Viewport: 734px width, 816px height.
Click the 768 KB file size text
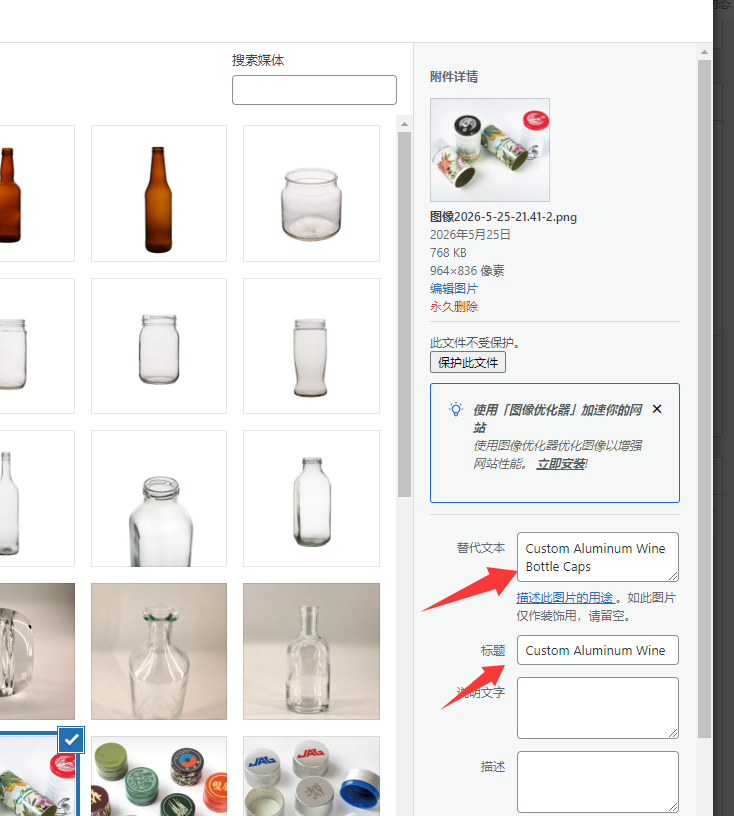point(448,253)
